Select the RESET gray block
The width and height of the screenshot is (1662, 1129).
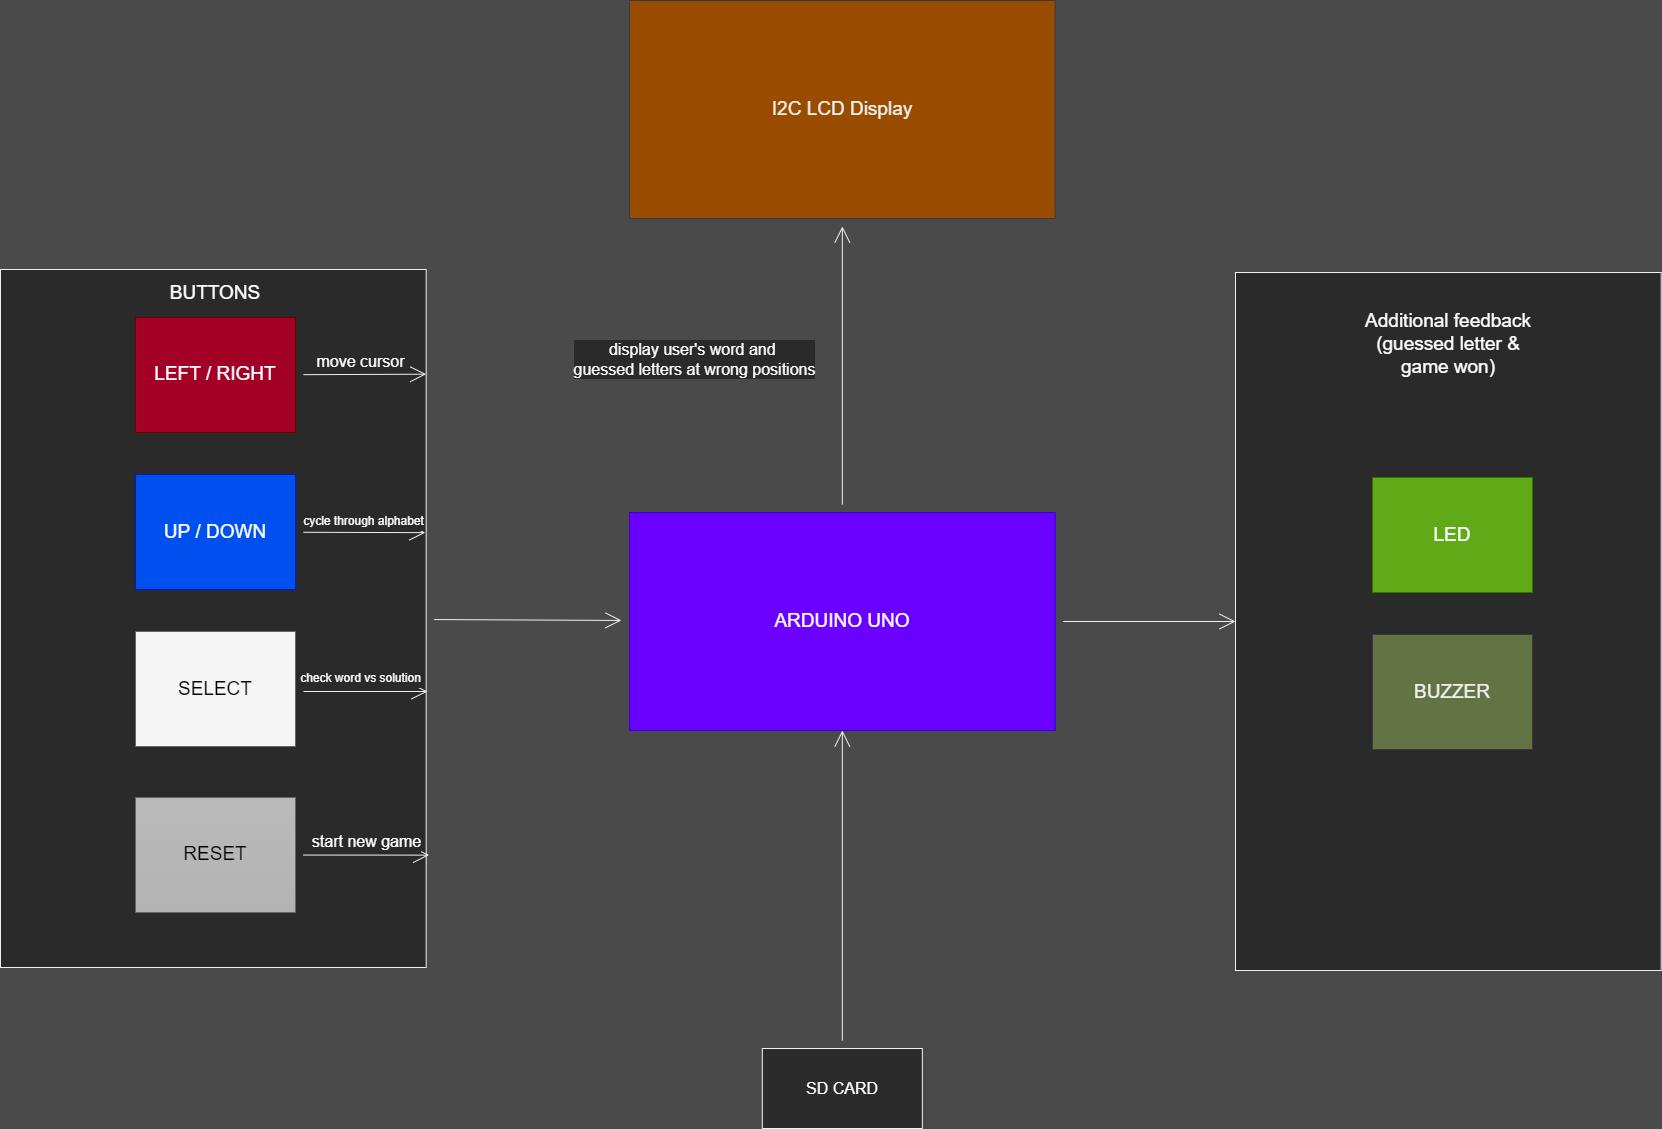click(215, 855)
